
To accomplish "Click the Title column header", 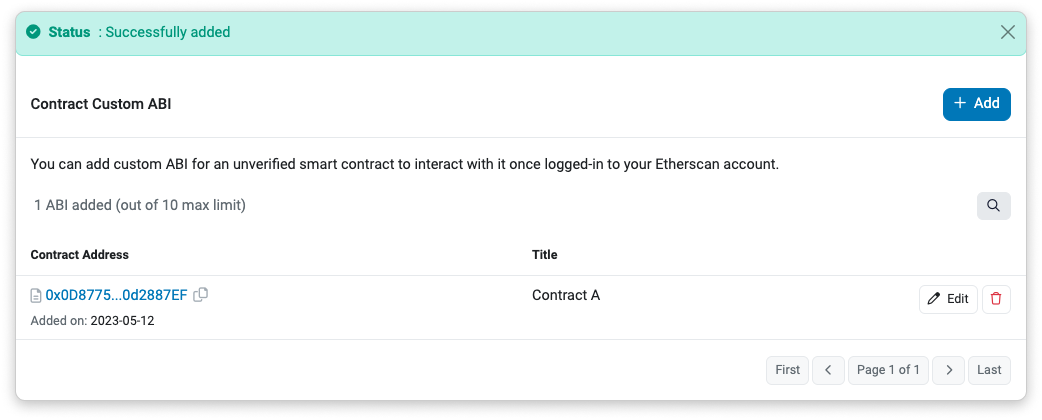I will click(544, 255).
